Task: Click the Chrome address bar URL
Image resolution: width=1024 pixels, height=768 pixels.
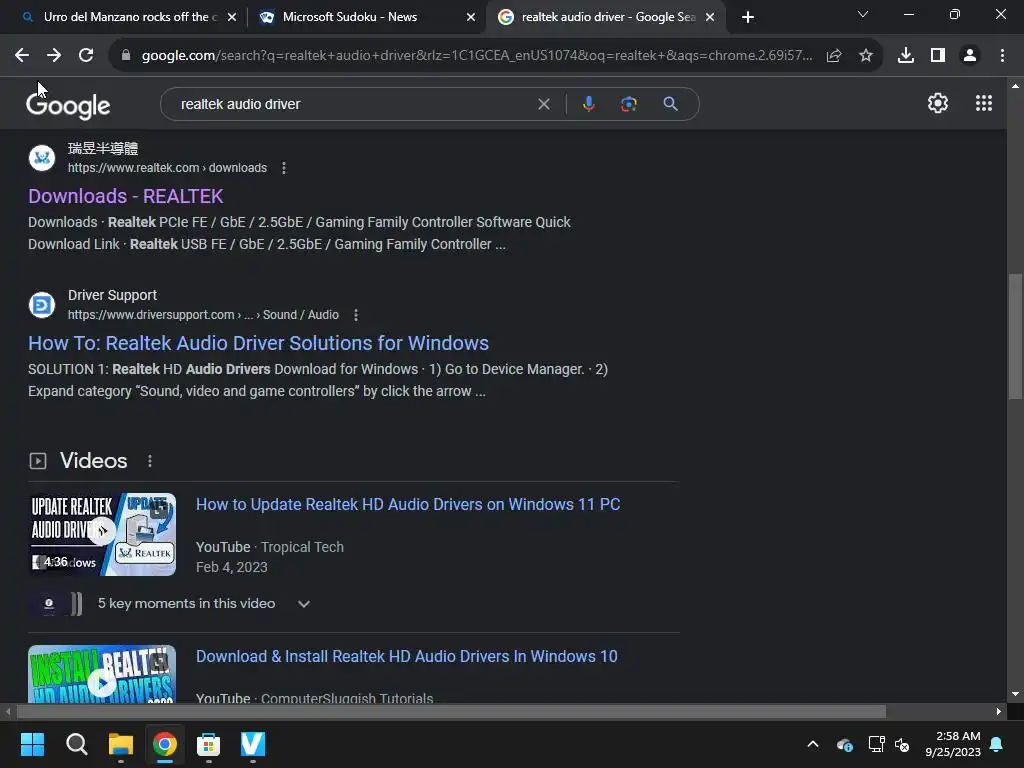Action: [477, 56]
